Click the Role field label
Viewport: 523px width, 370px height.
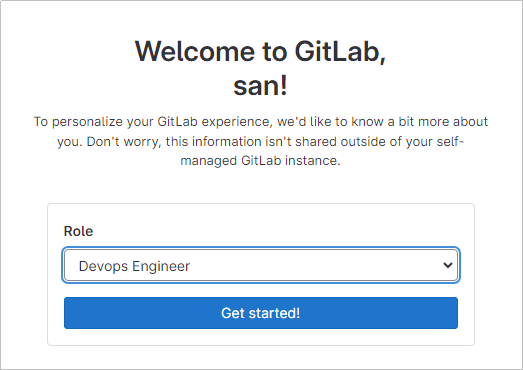[x=78, y=231]
